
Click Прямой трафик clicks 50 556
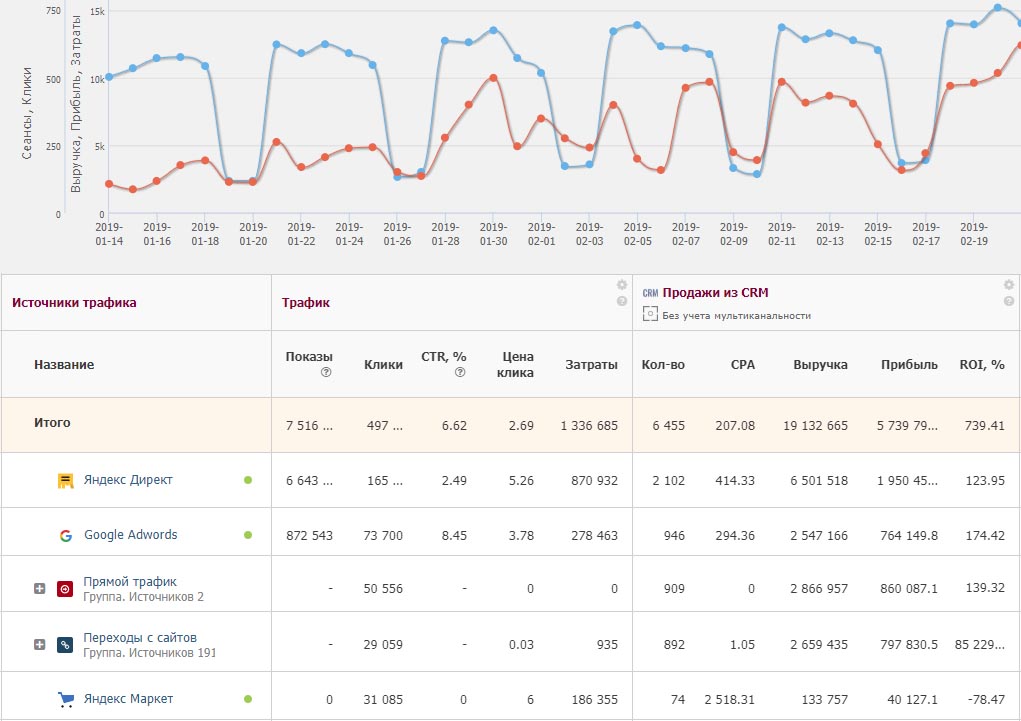[383, 588]
